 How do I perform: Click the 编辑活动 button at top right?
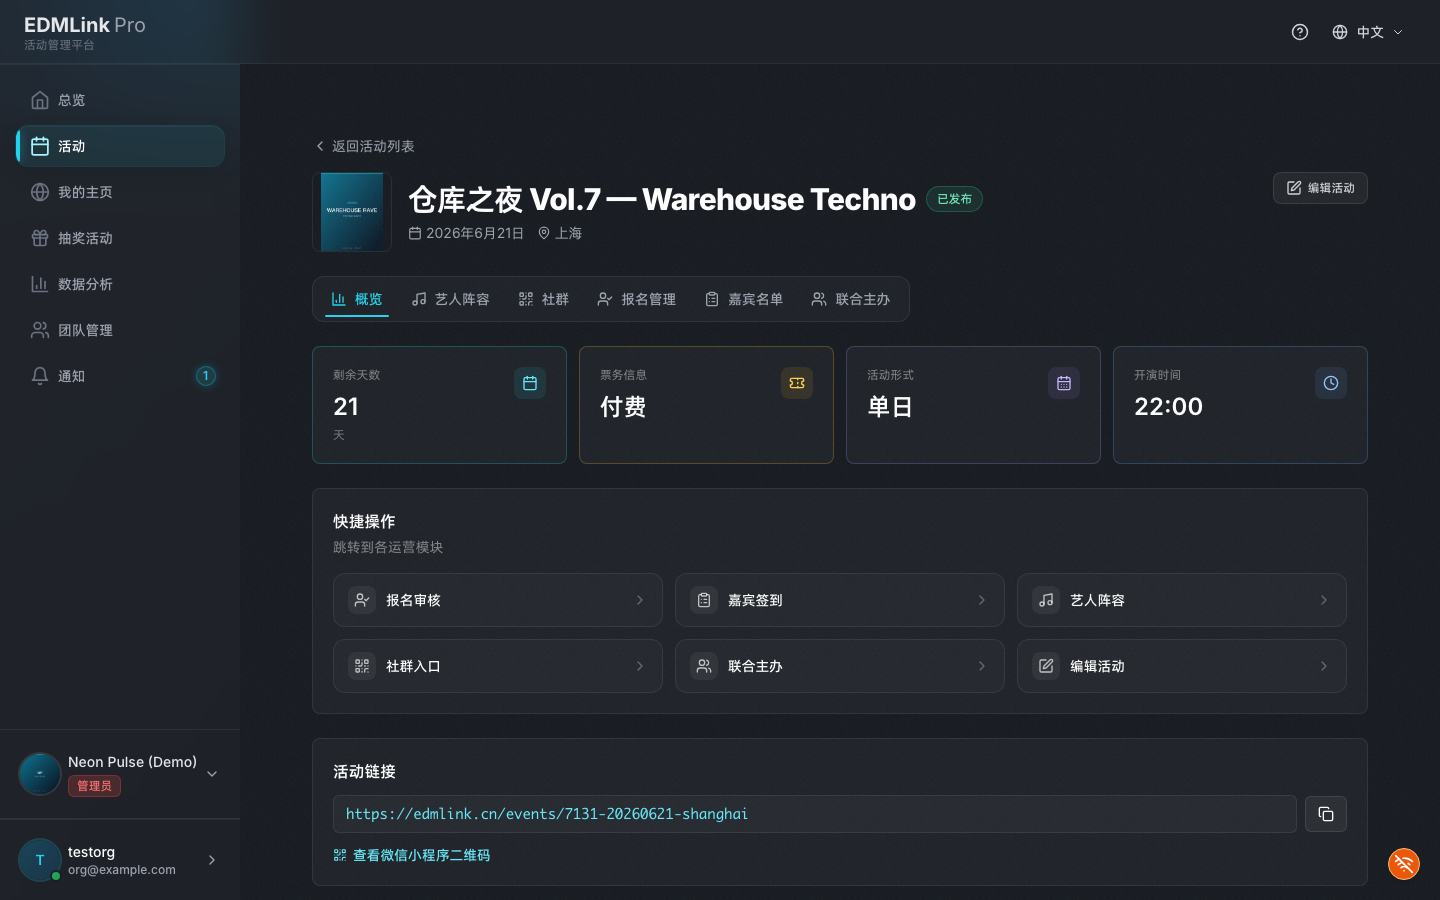(x=1320, y=188)
